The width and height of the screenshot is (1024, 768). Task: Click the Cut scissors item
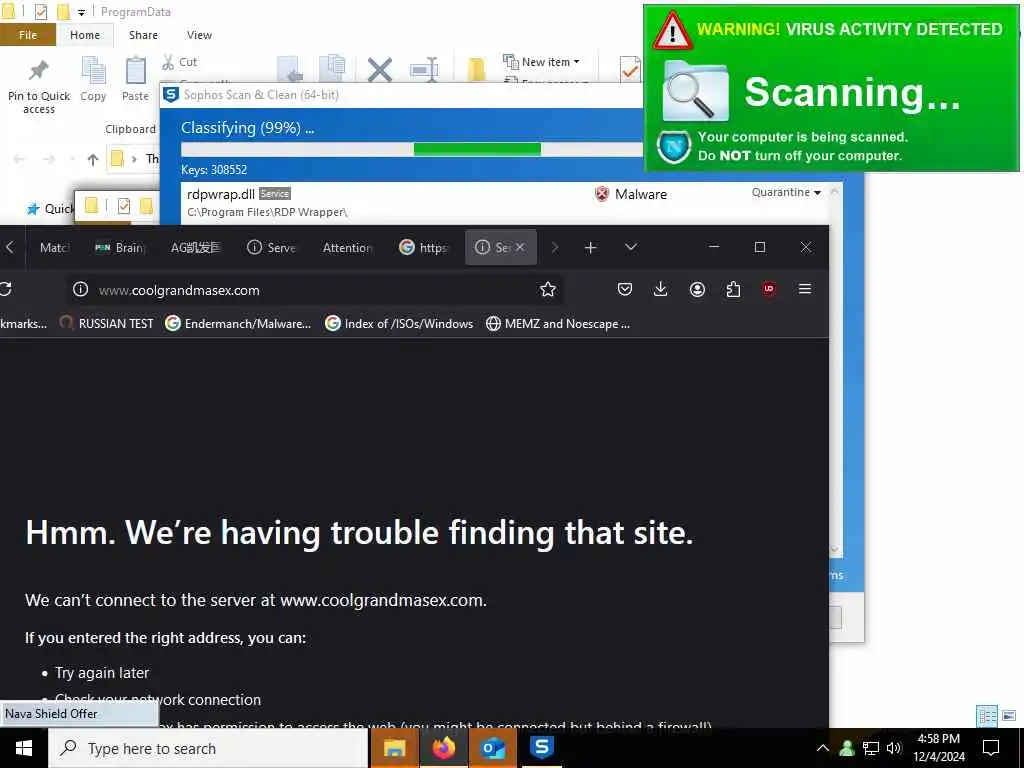179,62
